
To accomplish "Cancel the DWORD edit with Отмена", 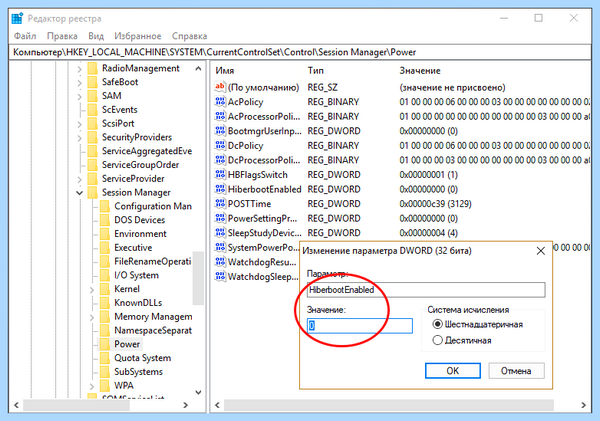I will (x=516, y=371).
